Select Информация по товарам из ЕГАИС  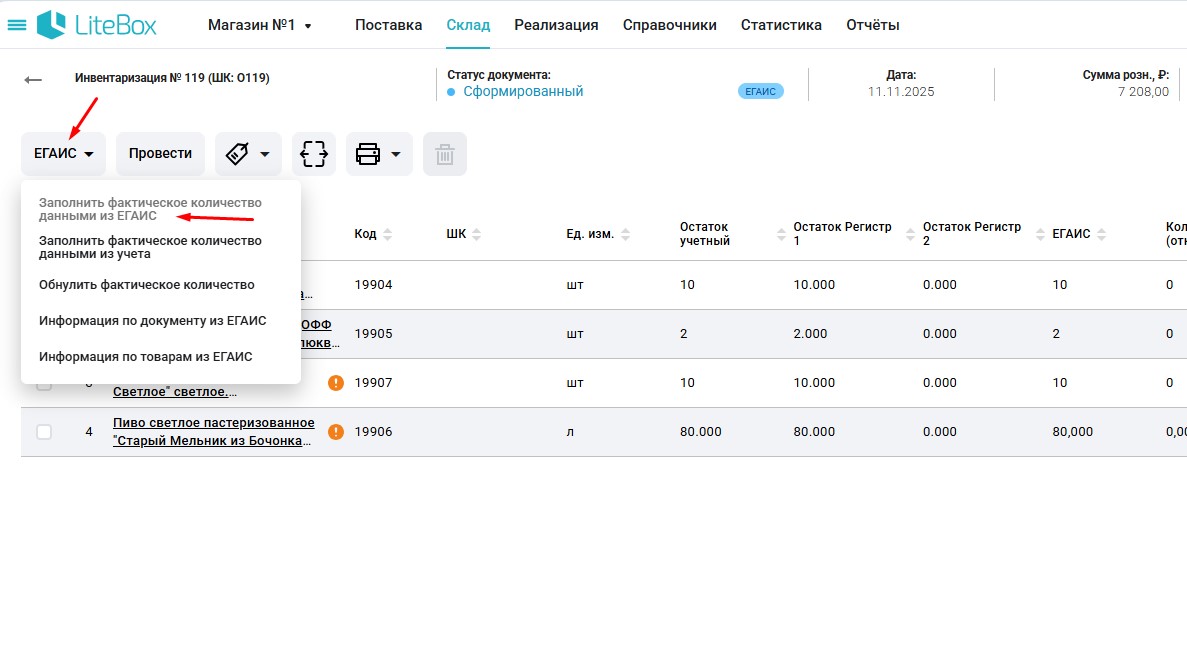[x=145, y=356]
